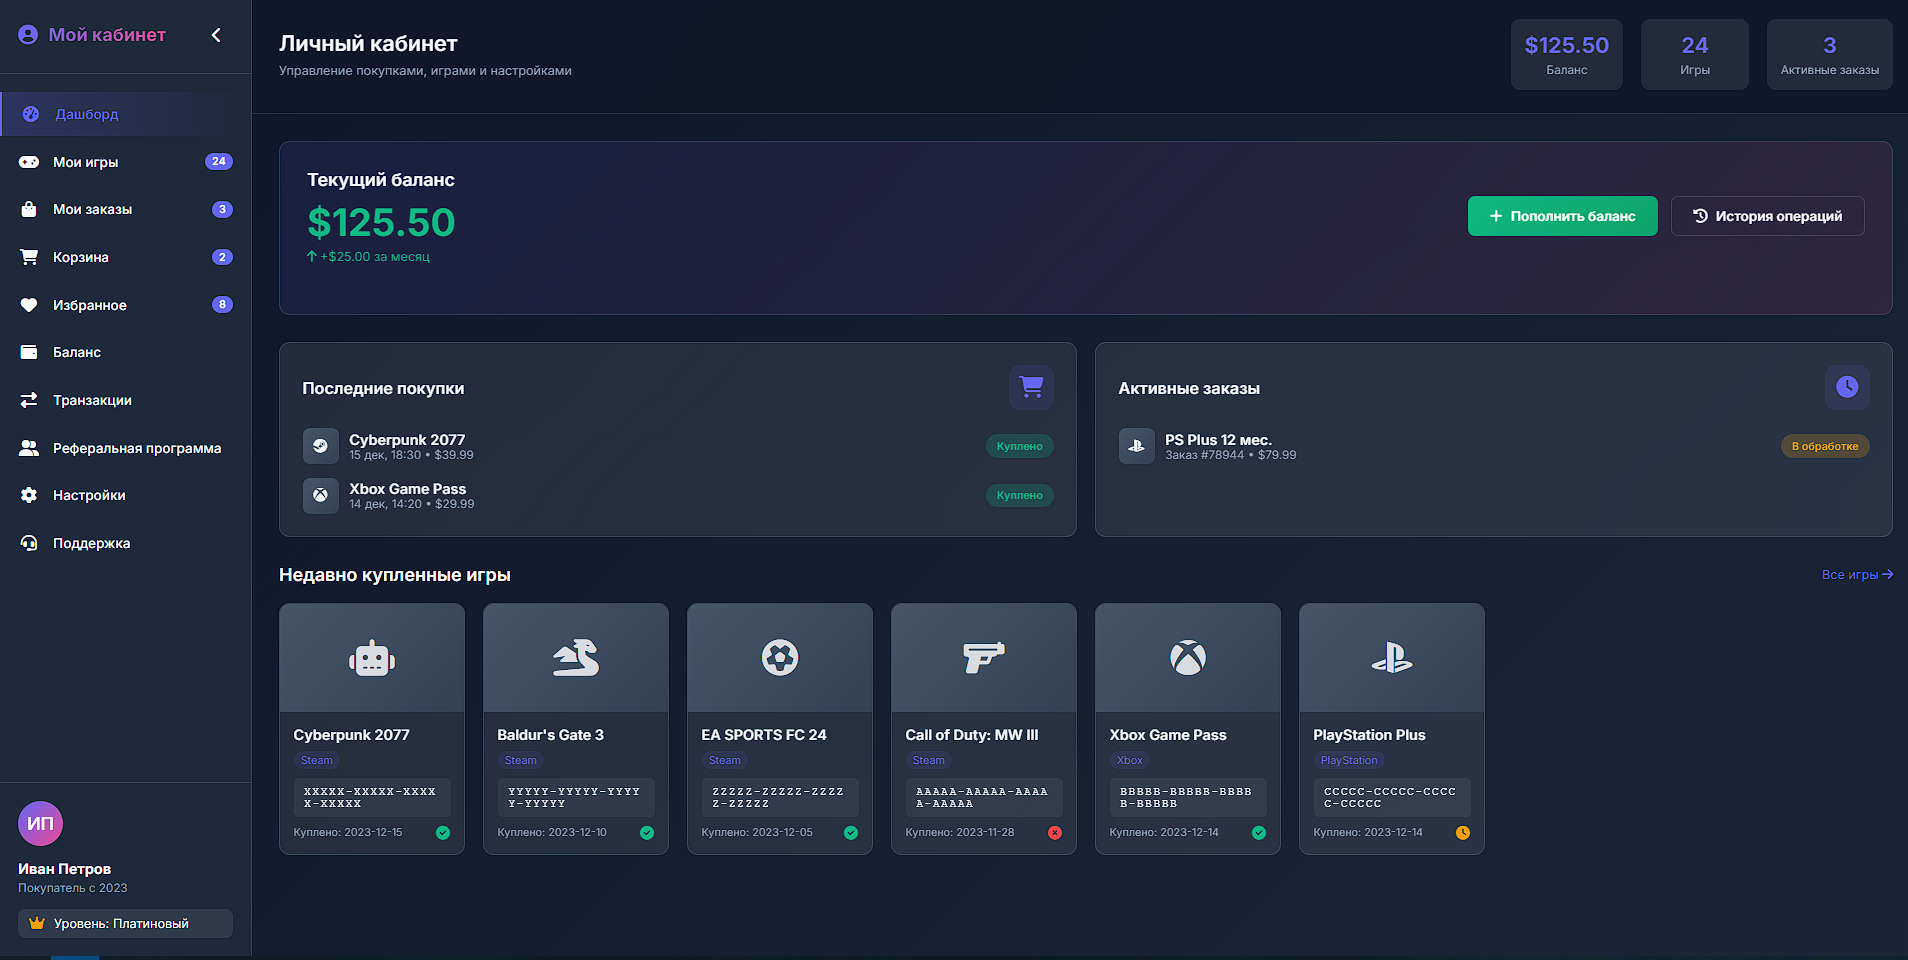Click the orange pending clock on PlayStation Plus card
Screen dimensions: 1908x960
[x=1463, y=833]
